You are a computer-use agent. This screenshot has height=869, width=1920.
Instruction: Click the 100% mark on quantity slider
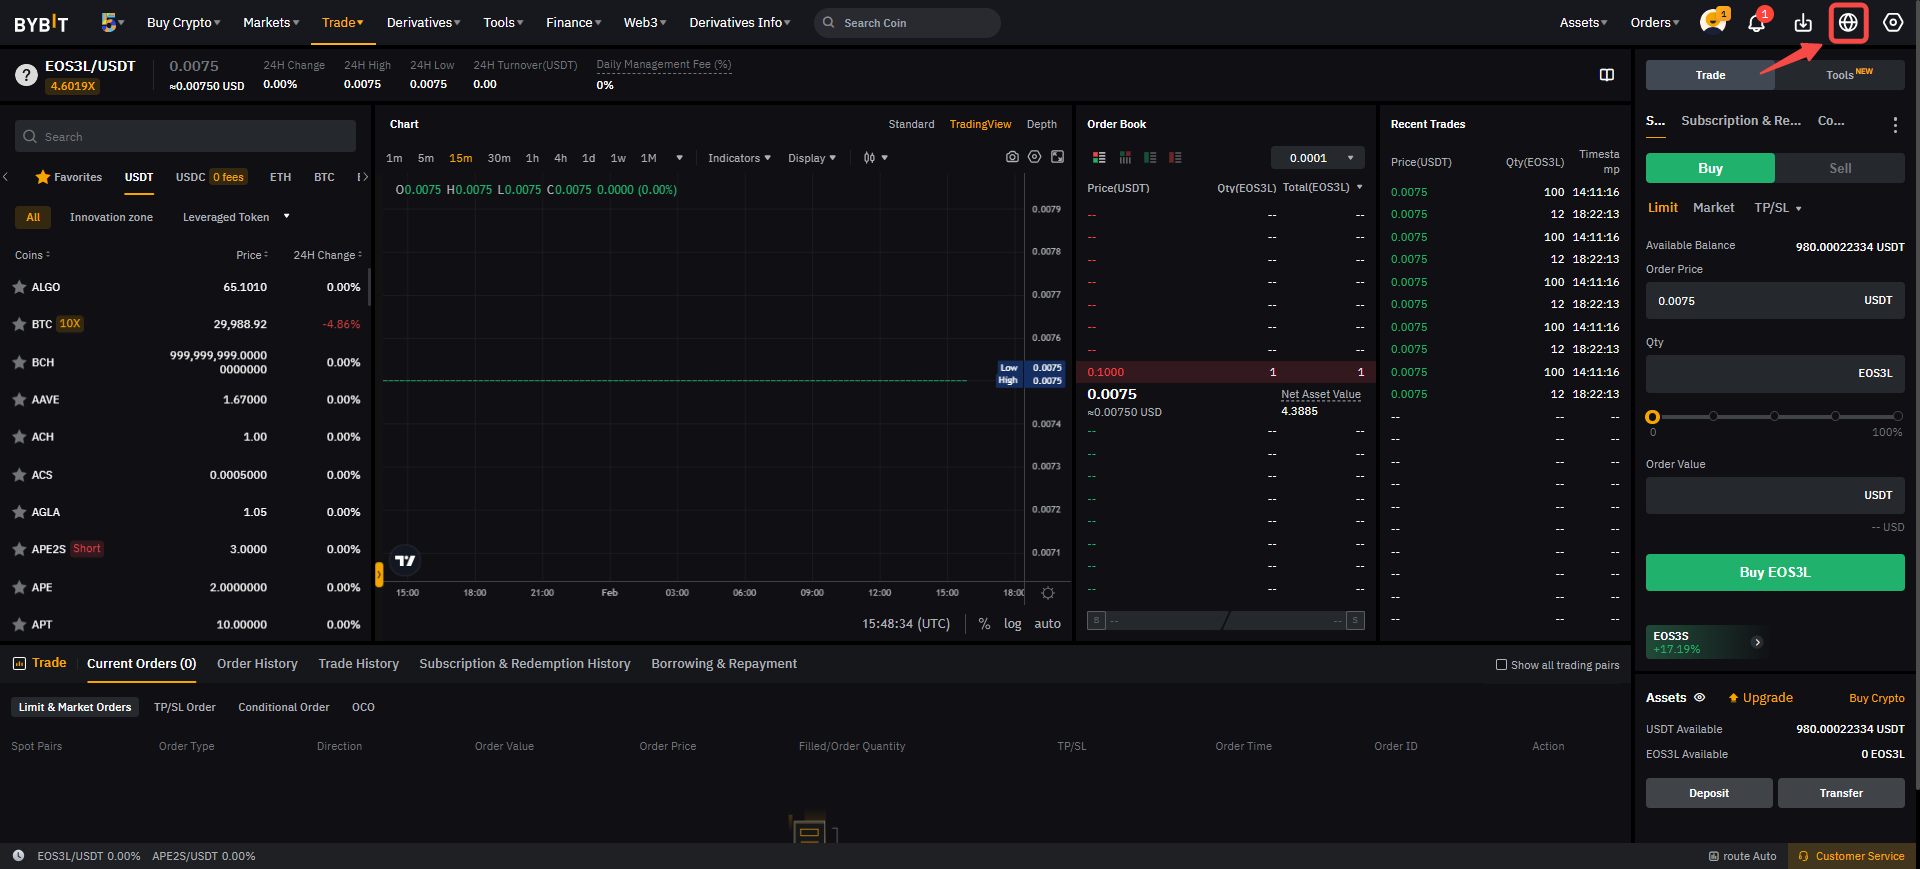point(1896,417)
